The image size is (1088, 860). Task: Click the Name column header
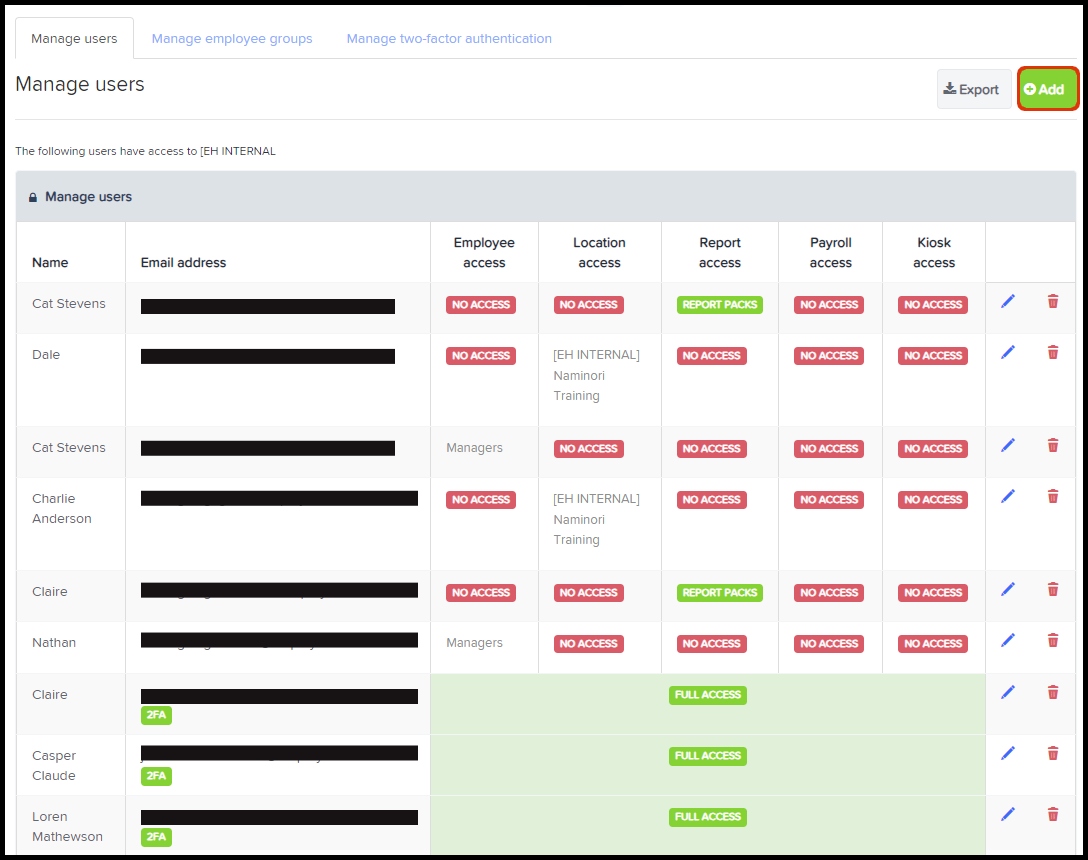50,263
